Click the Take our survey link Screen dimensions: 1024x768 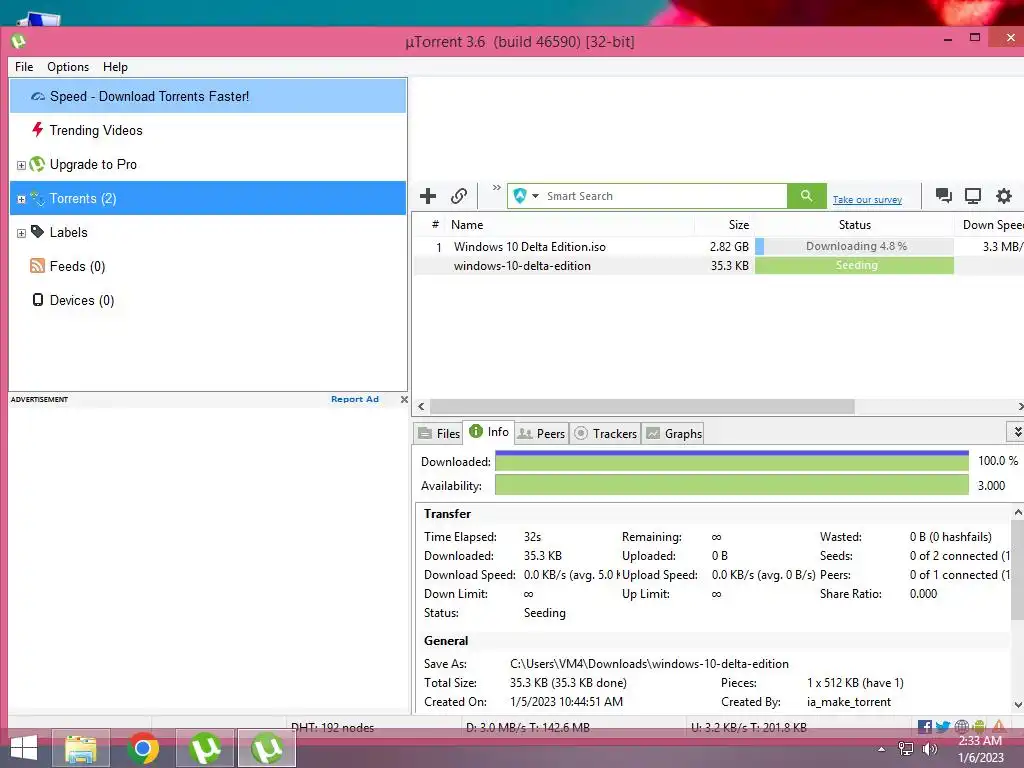click(x=867, y=200)
